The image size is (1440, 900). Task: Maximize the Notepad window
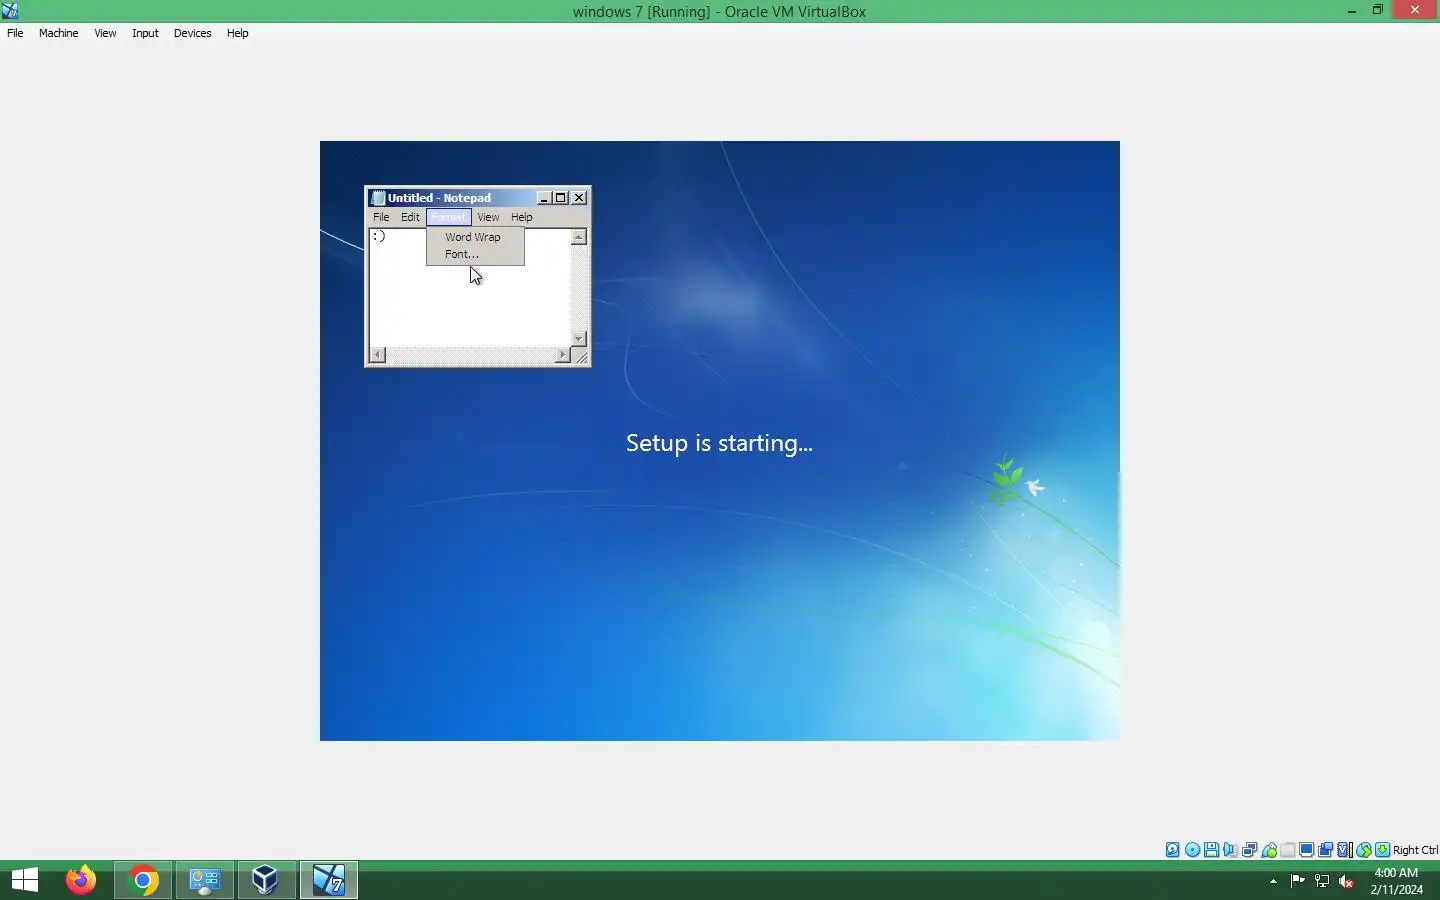click(x=561, y=198)
